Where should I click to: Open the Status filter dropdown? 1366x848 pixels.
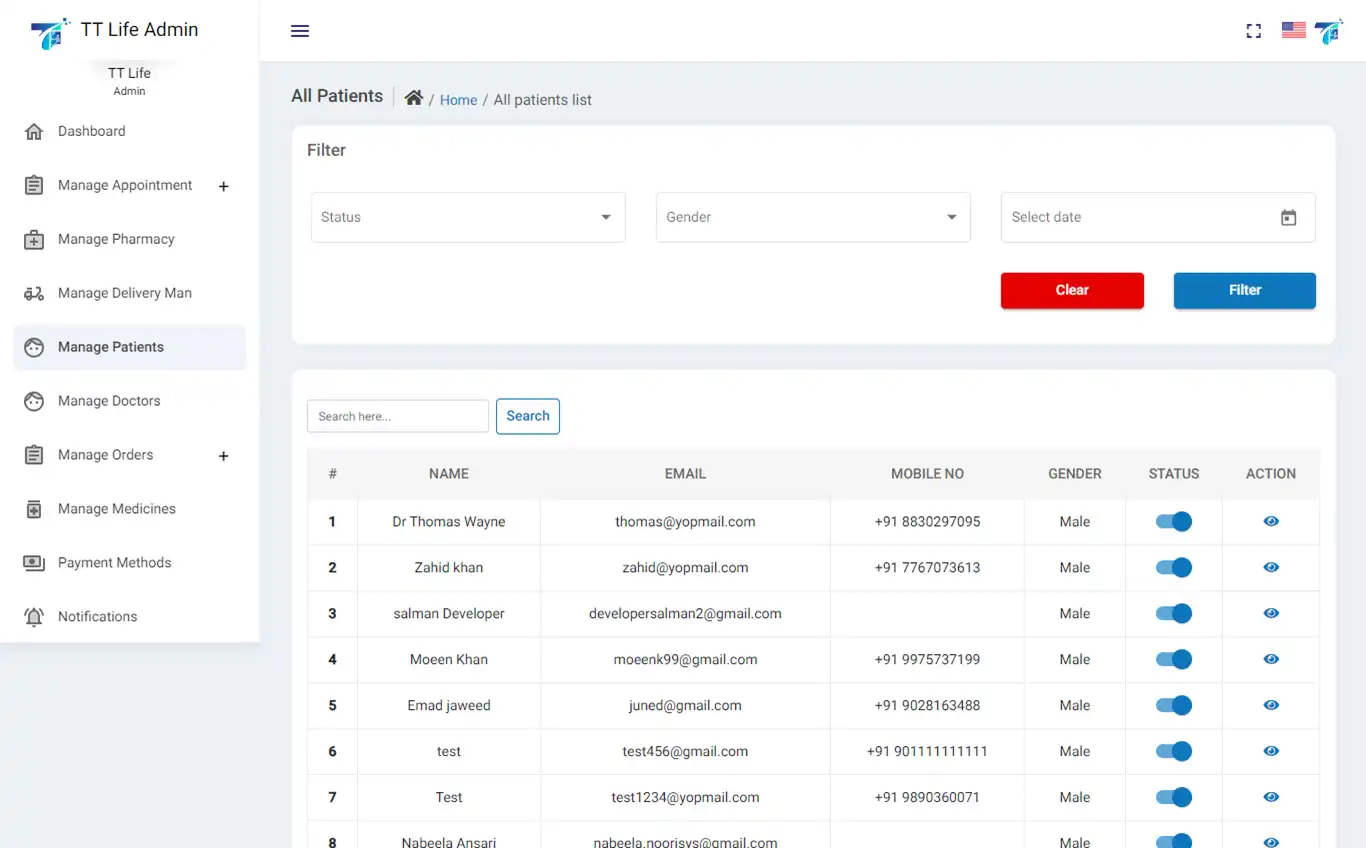[468, 218]
